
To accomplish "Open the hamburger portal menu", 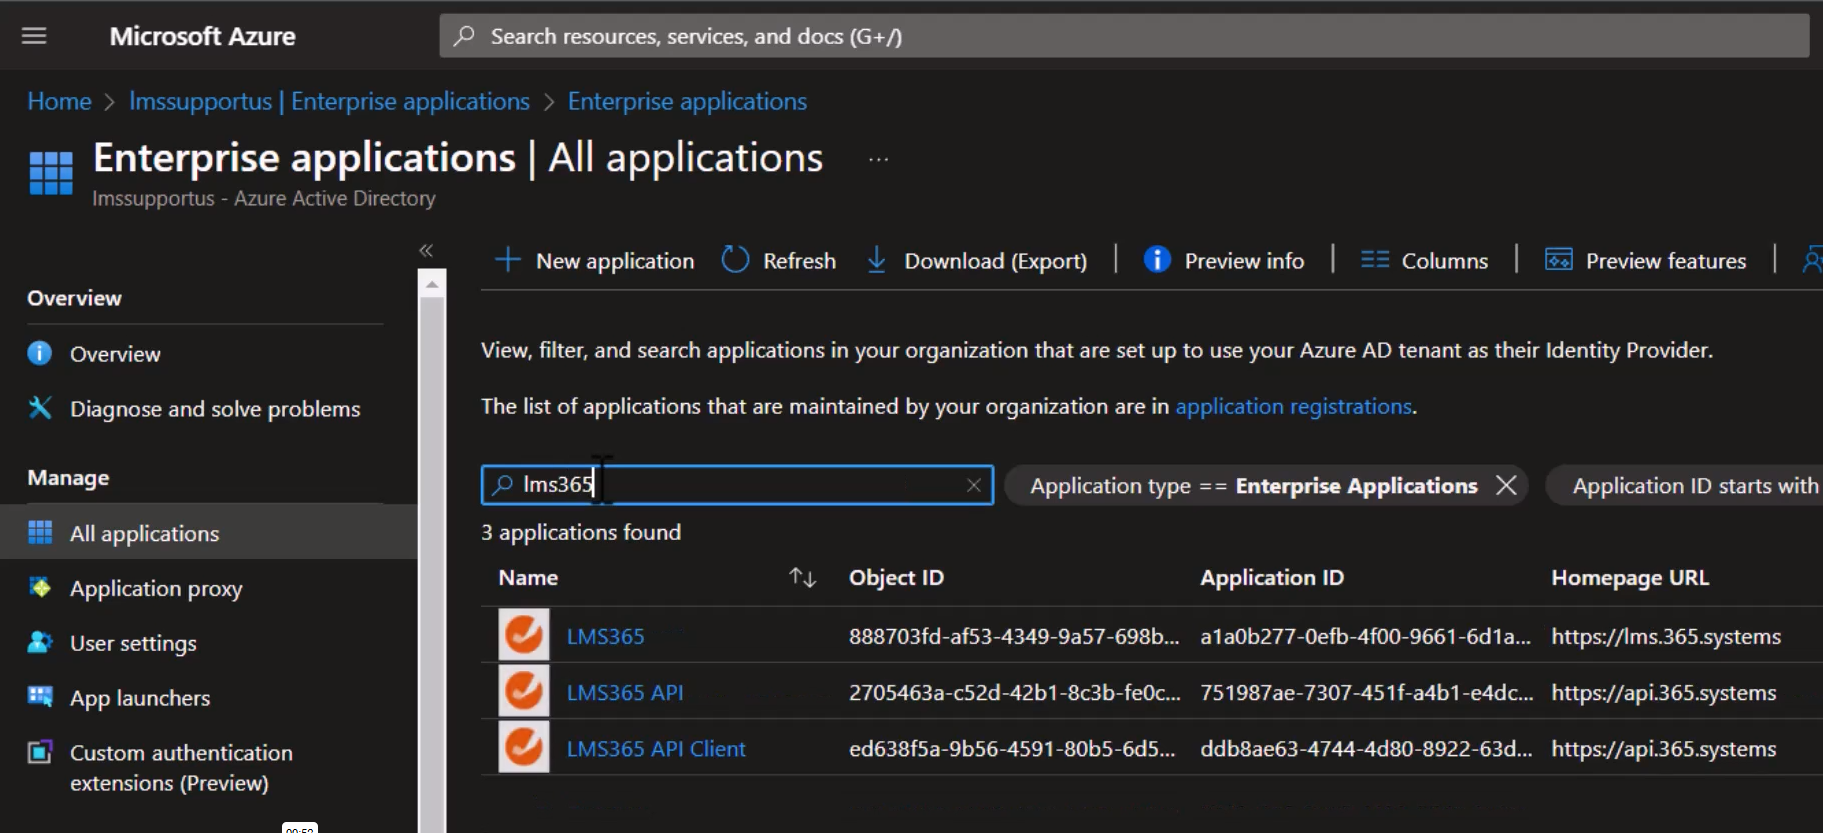I will point(34,36).
